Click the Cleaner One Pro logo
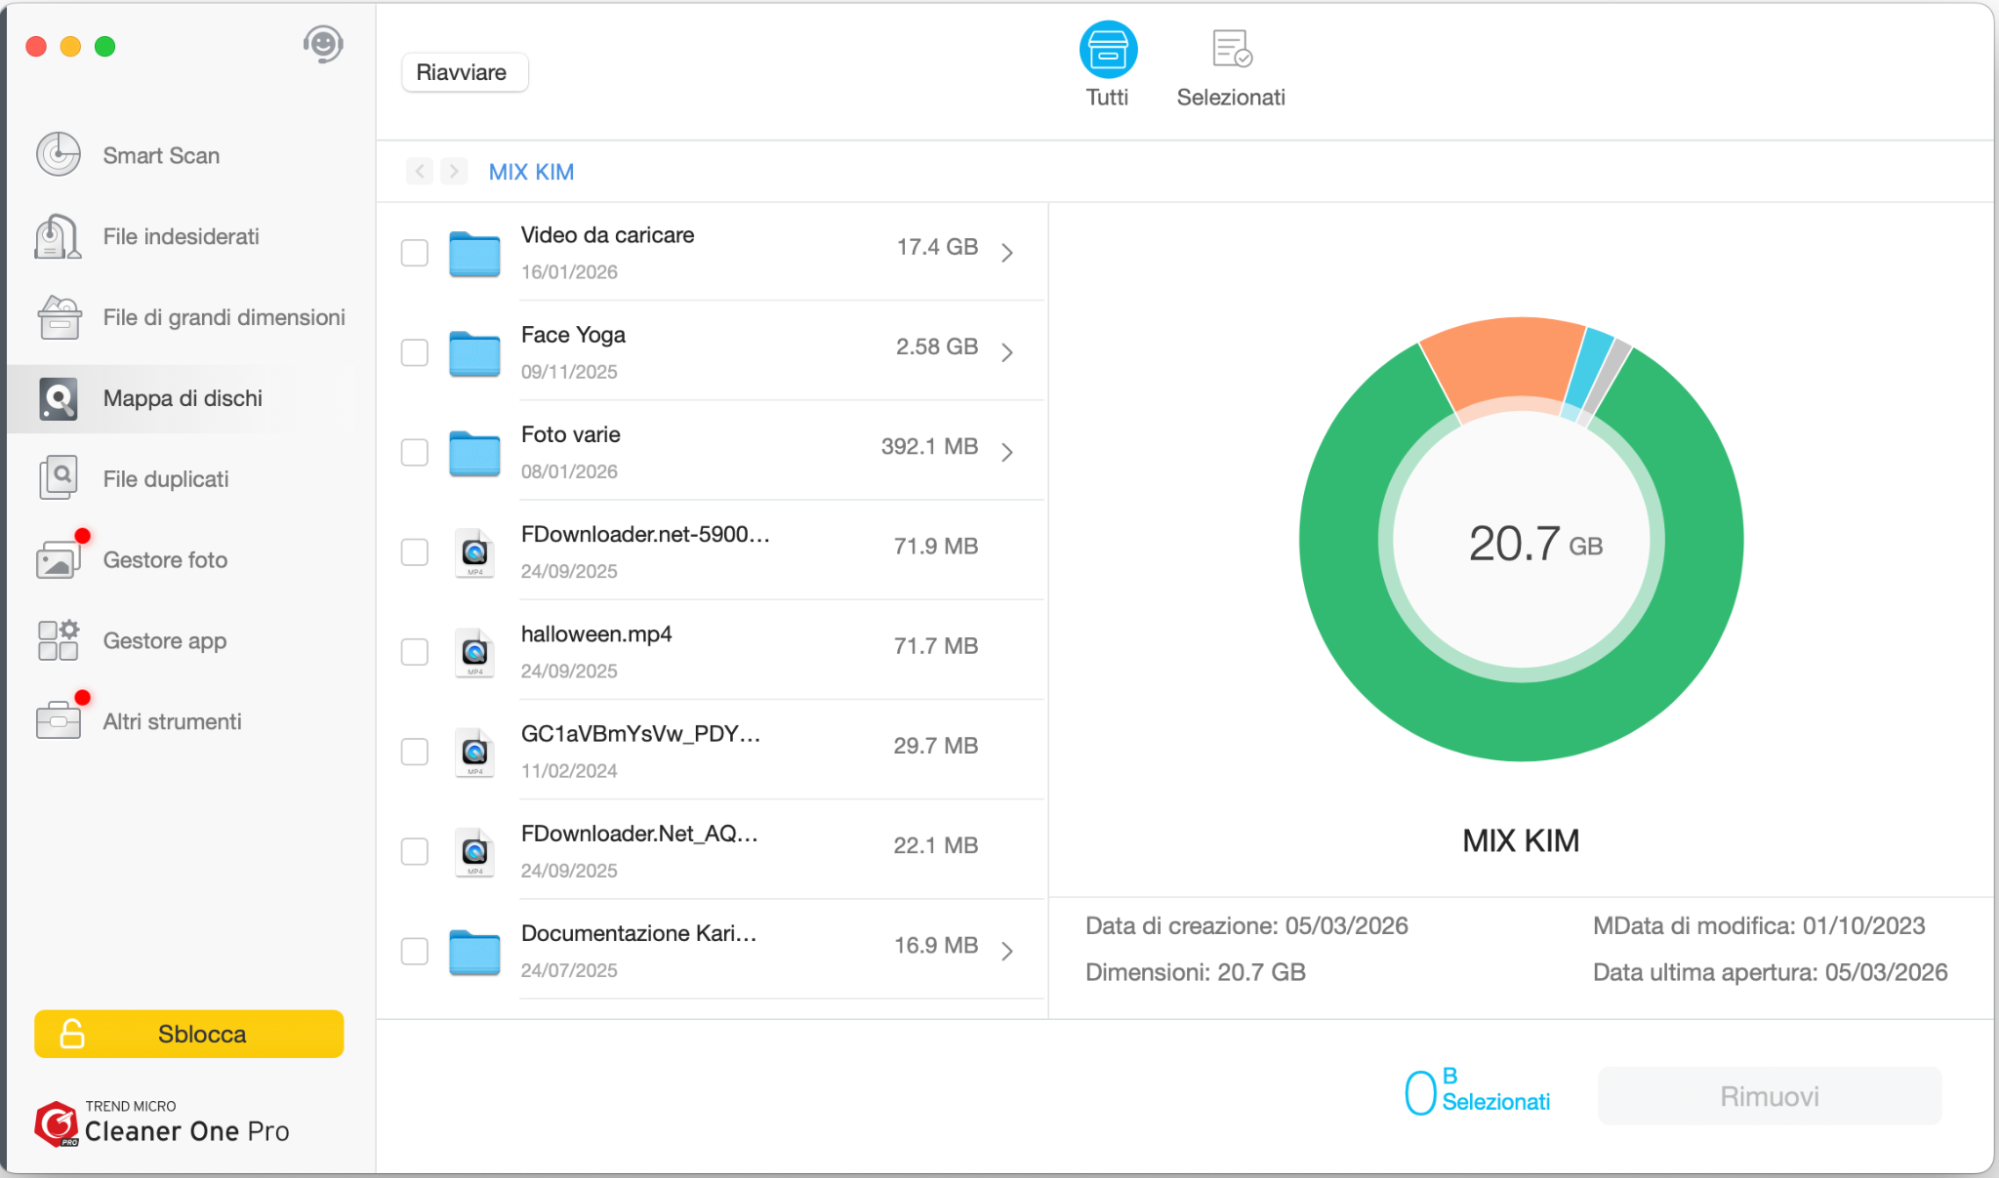 coord(162,1124)
